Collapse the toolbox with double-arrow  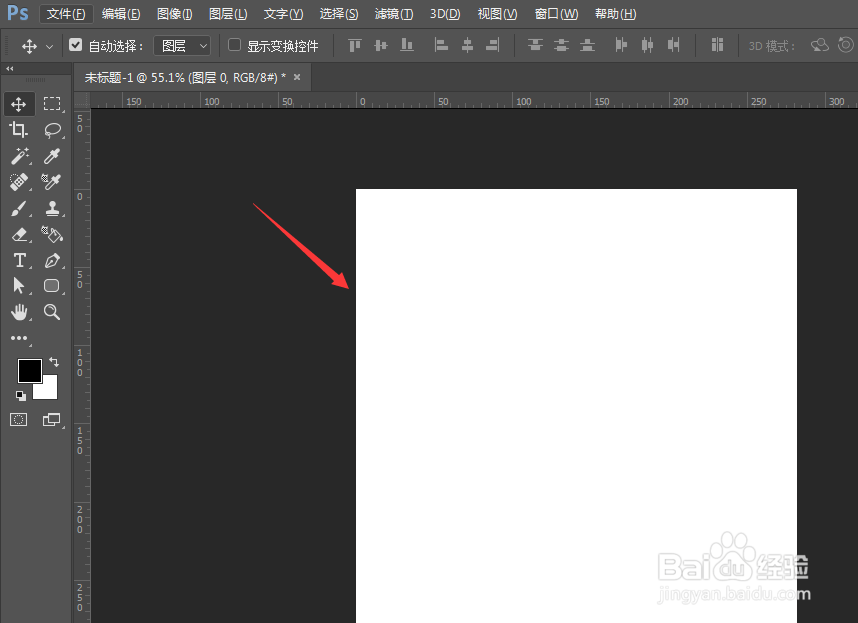pyautogui.click(x=9, y=68)
